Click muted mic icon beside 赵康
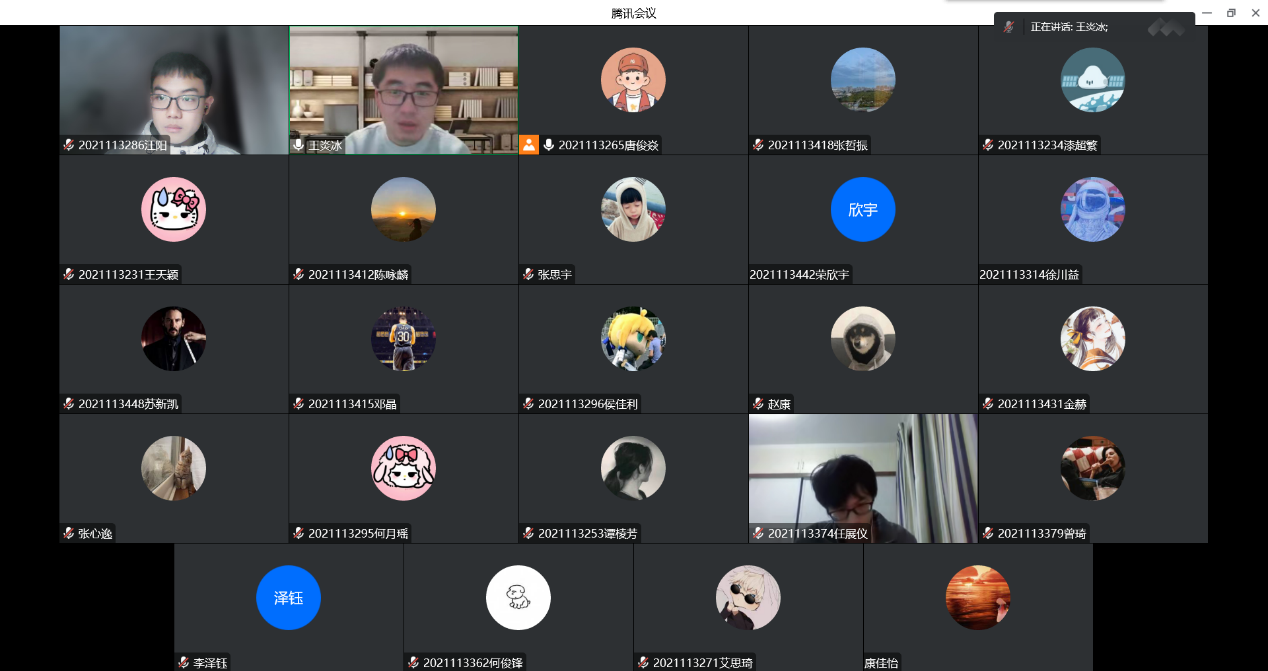The height and width of the screenshot is (671, 1268). pos(758,404)
